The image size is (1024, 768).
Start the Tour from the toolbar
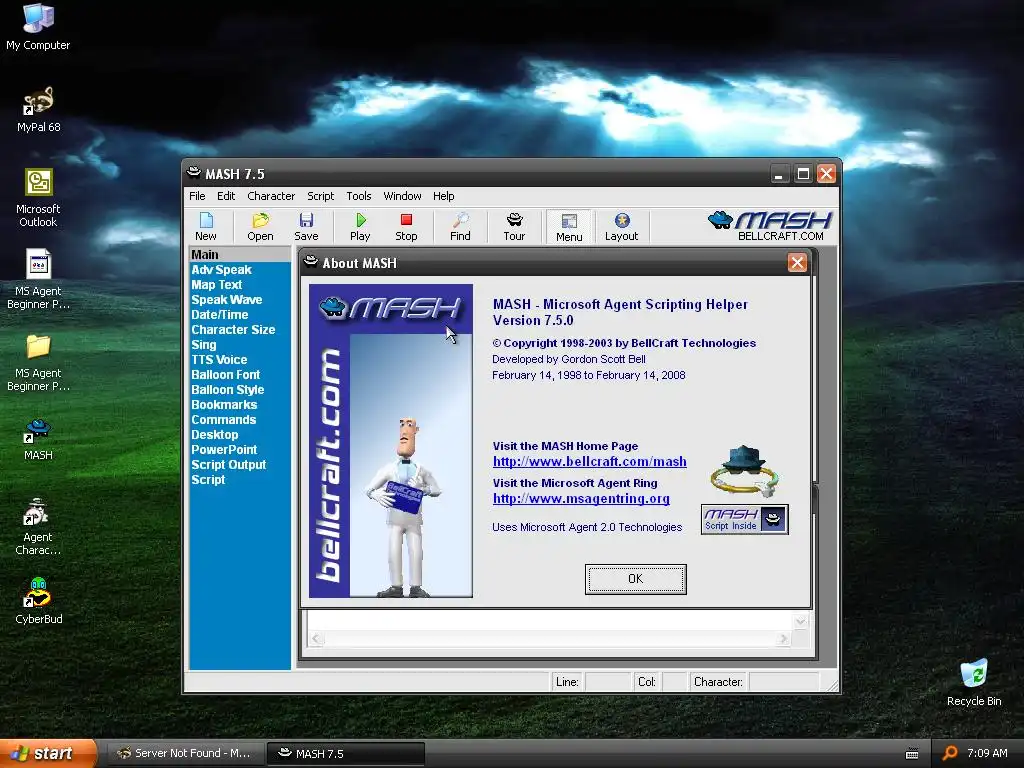click(x=514, y=227)
